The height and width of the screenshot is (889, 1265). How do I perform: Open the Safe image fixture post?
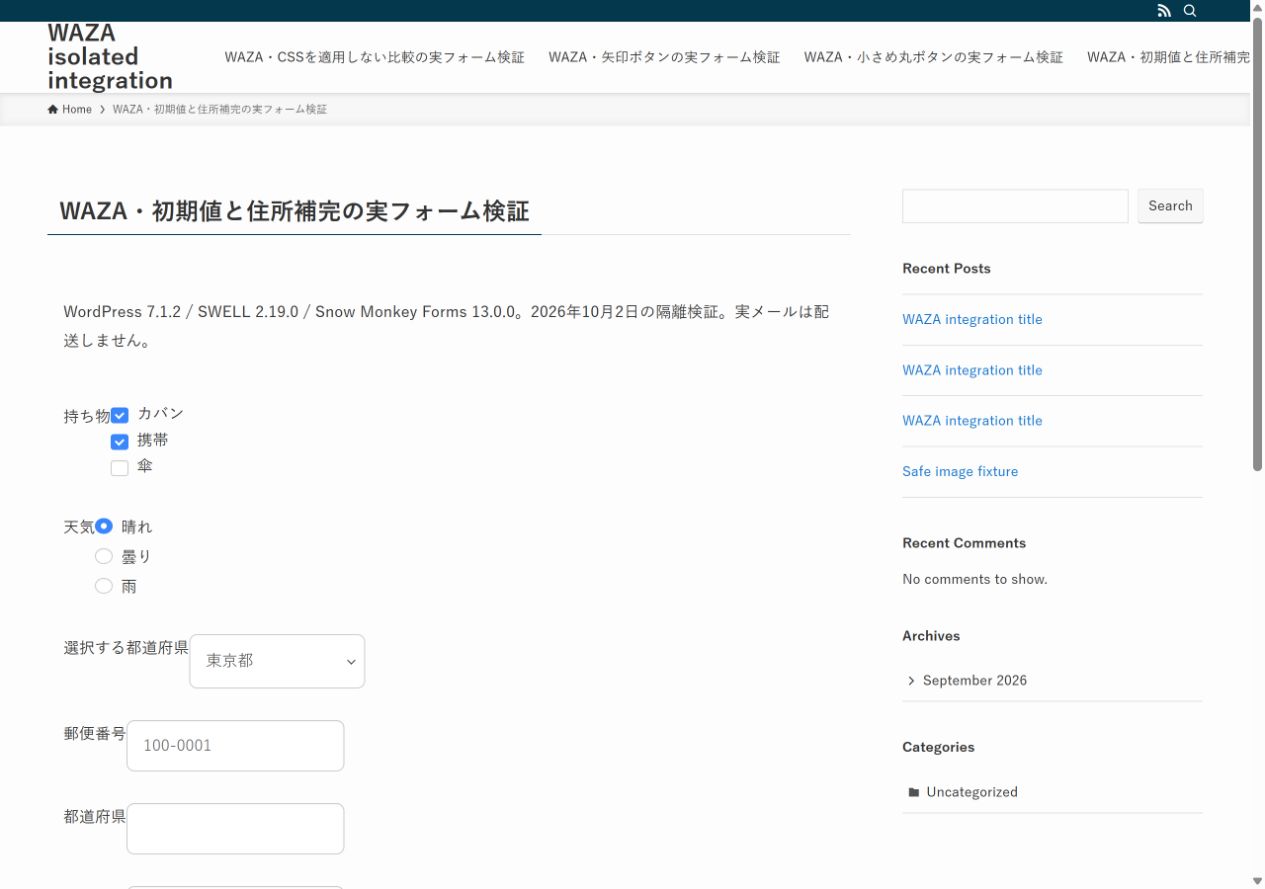tap(960, 472)
